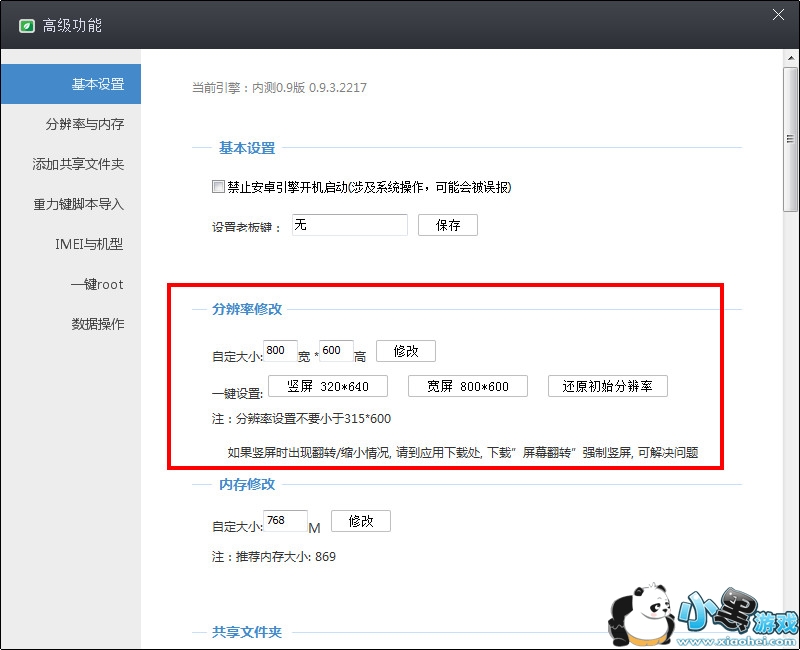Viewport: 800px width, 650px height.
Task: Click the 设置老板键 input field
Action: click(x=349, y=225)
